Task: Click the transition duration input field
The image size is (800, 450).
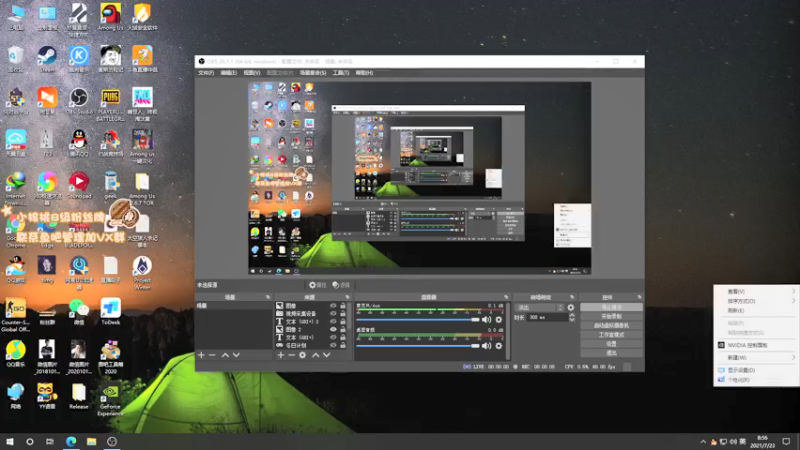Action: [x=547, y=317]
